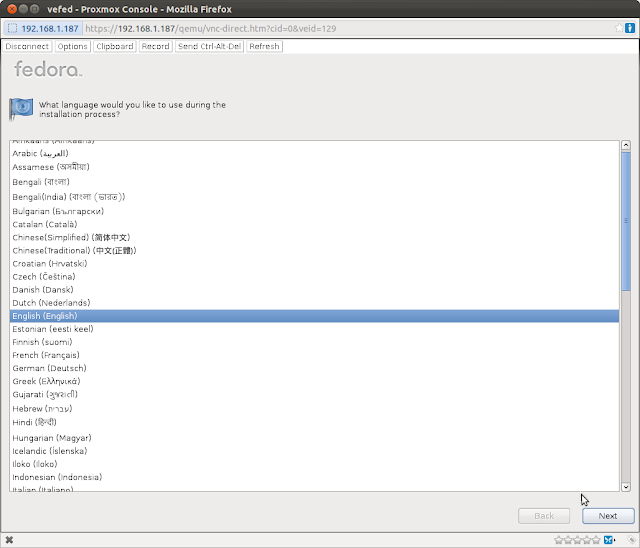The width and height of the screenshot is (640, 548).
Task: Select Bengali language row
Action: coord(314,182)
